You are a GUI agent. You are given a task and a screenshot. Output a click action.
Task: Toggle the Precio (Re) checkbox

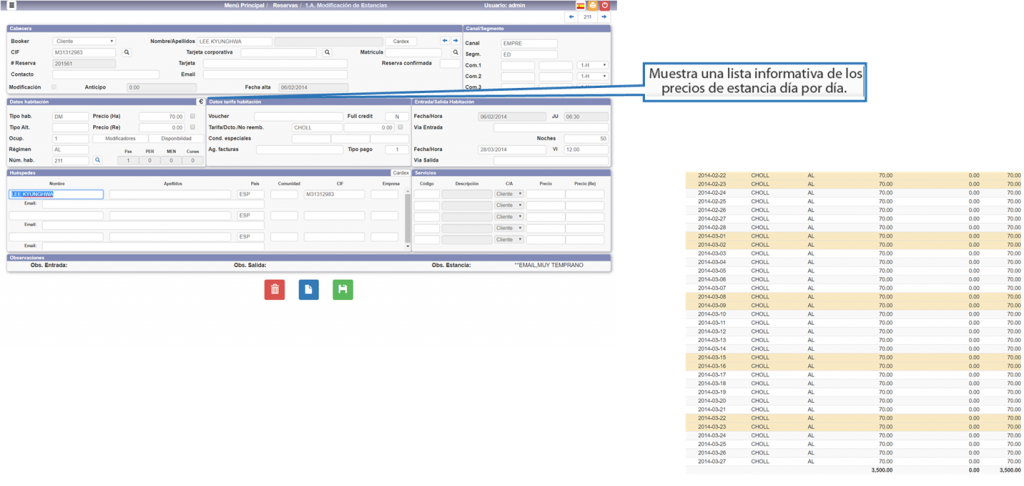191,127
